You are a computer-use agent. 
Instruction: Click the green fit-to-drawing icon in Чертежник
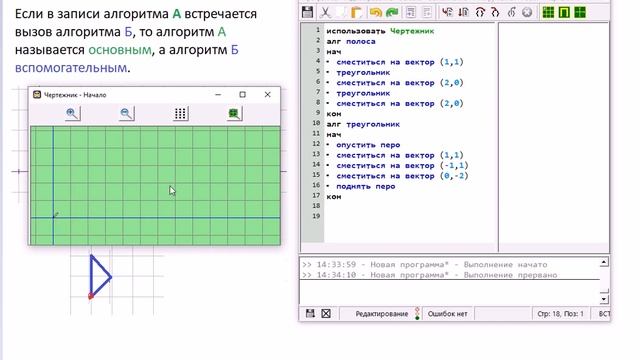pos(234,113)
